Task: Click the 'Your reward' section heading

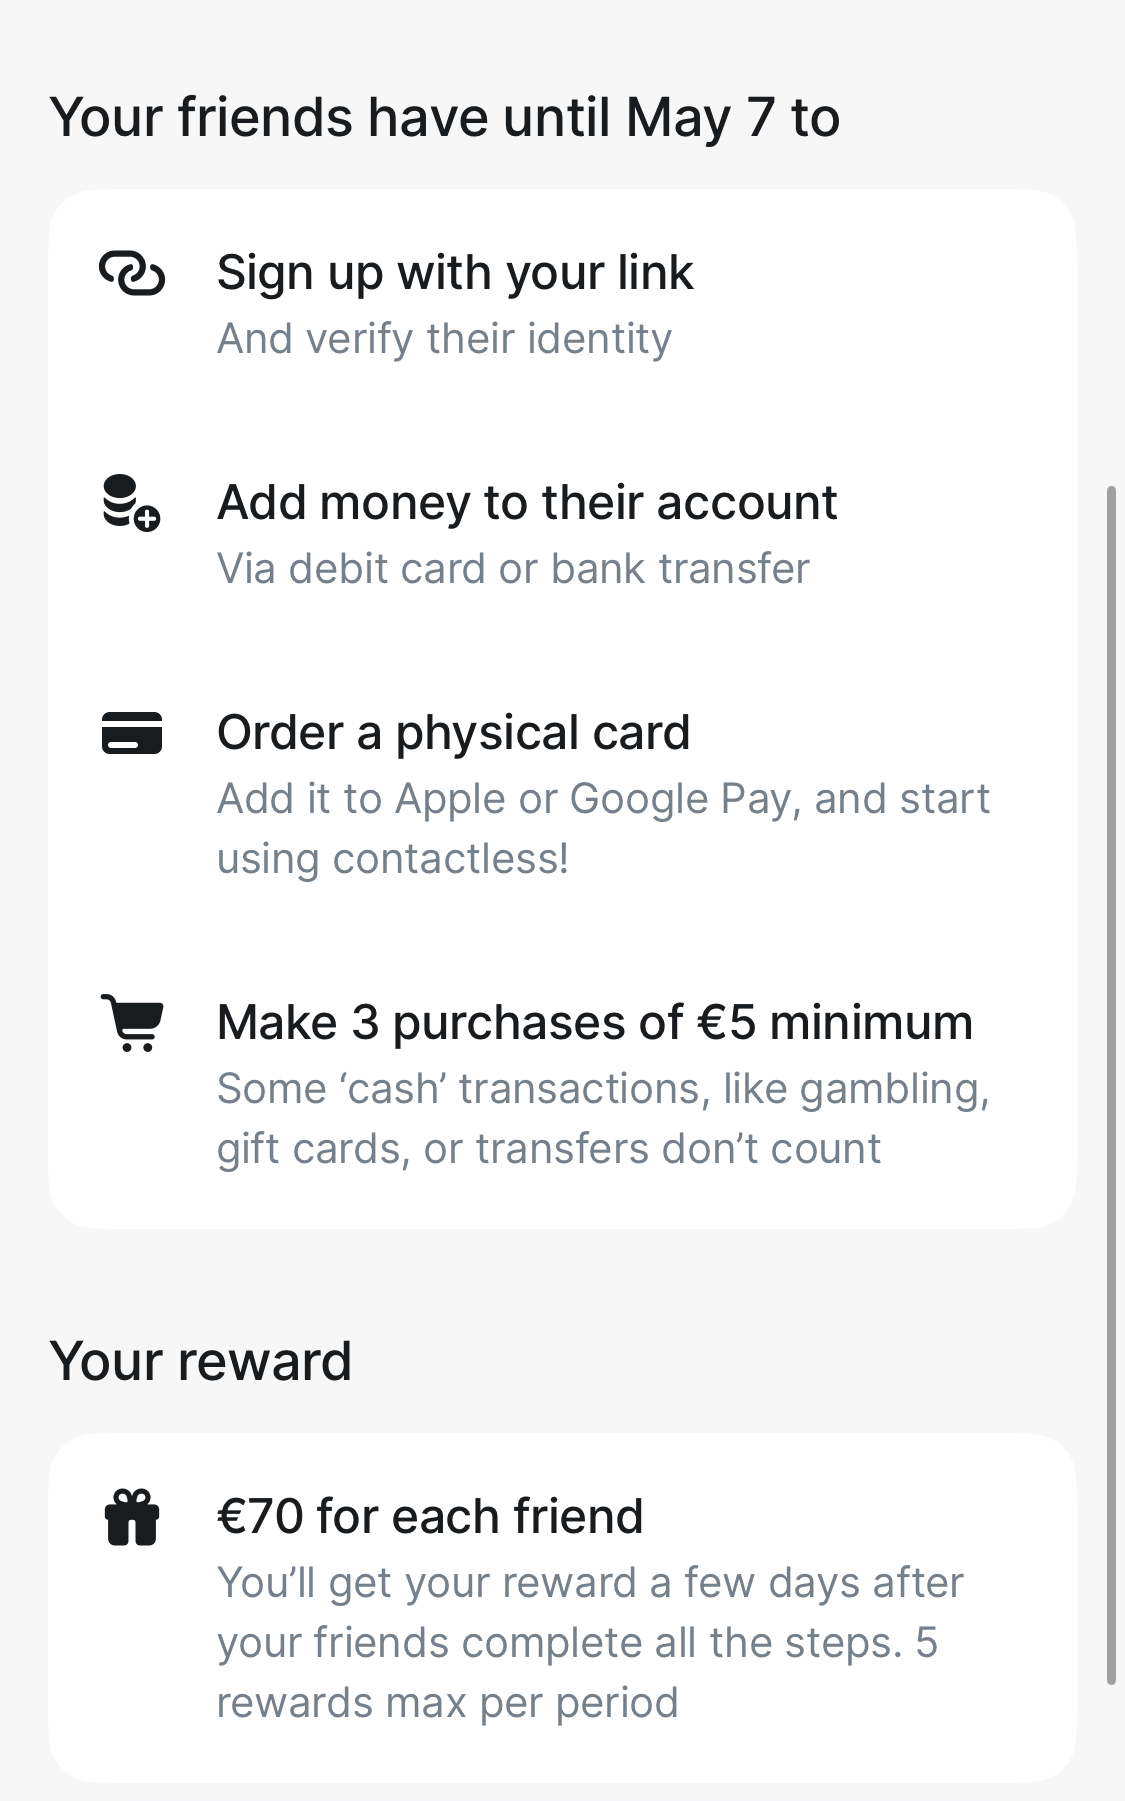Action: point(200,1361)
